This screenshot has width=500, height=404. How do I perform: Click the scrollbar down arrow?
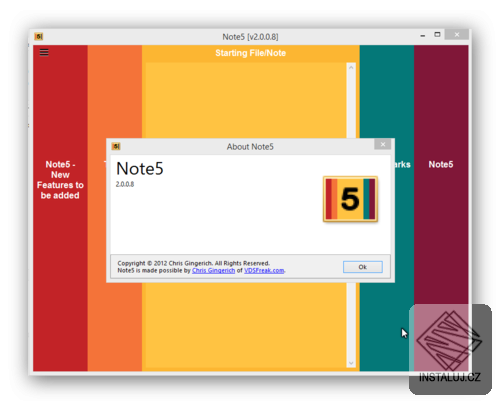point(351,363)
